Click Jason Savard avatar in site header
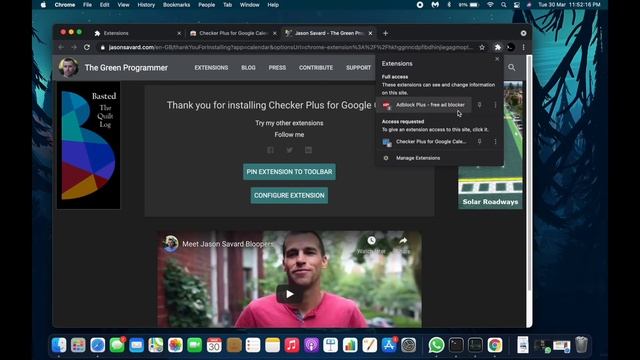The image size is (640, 360). pos(68,67)
